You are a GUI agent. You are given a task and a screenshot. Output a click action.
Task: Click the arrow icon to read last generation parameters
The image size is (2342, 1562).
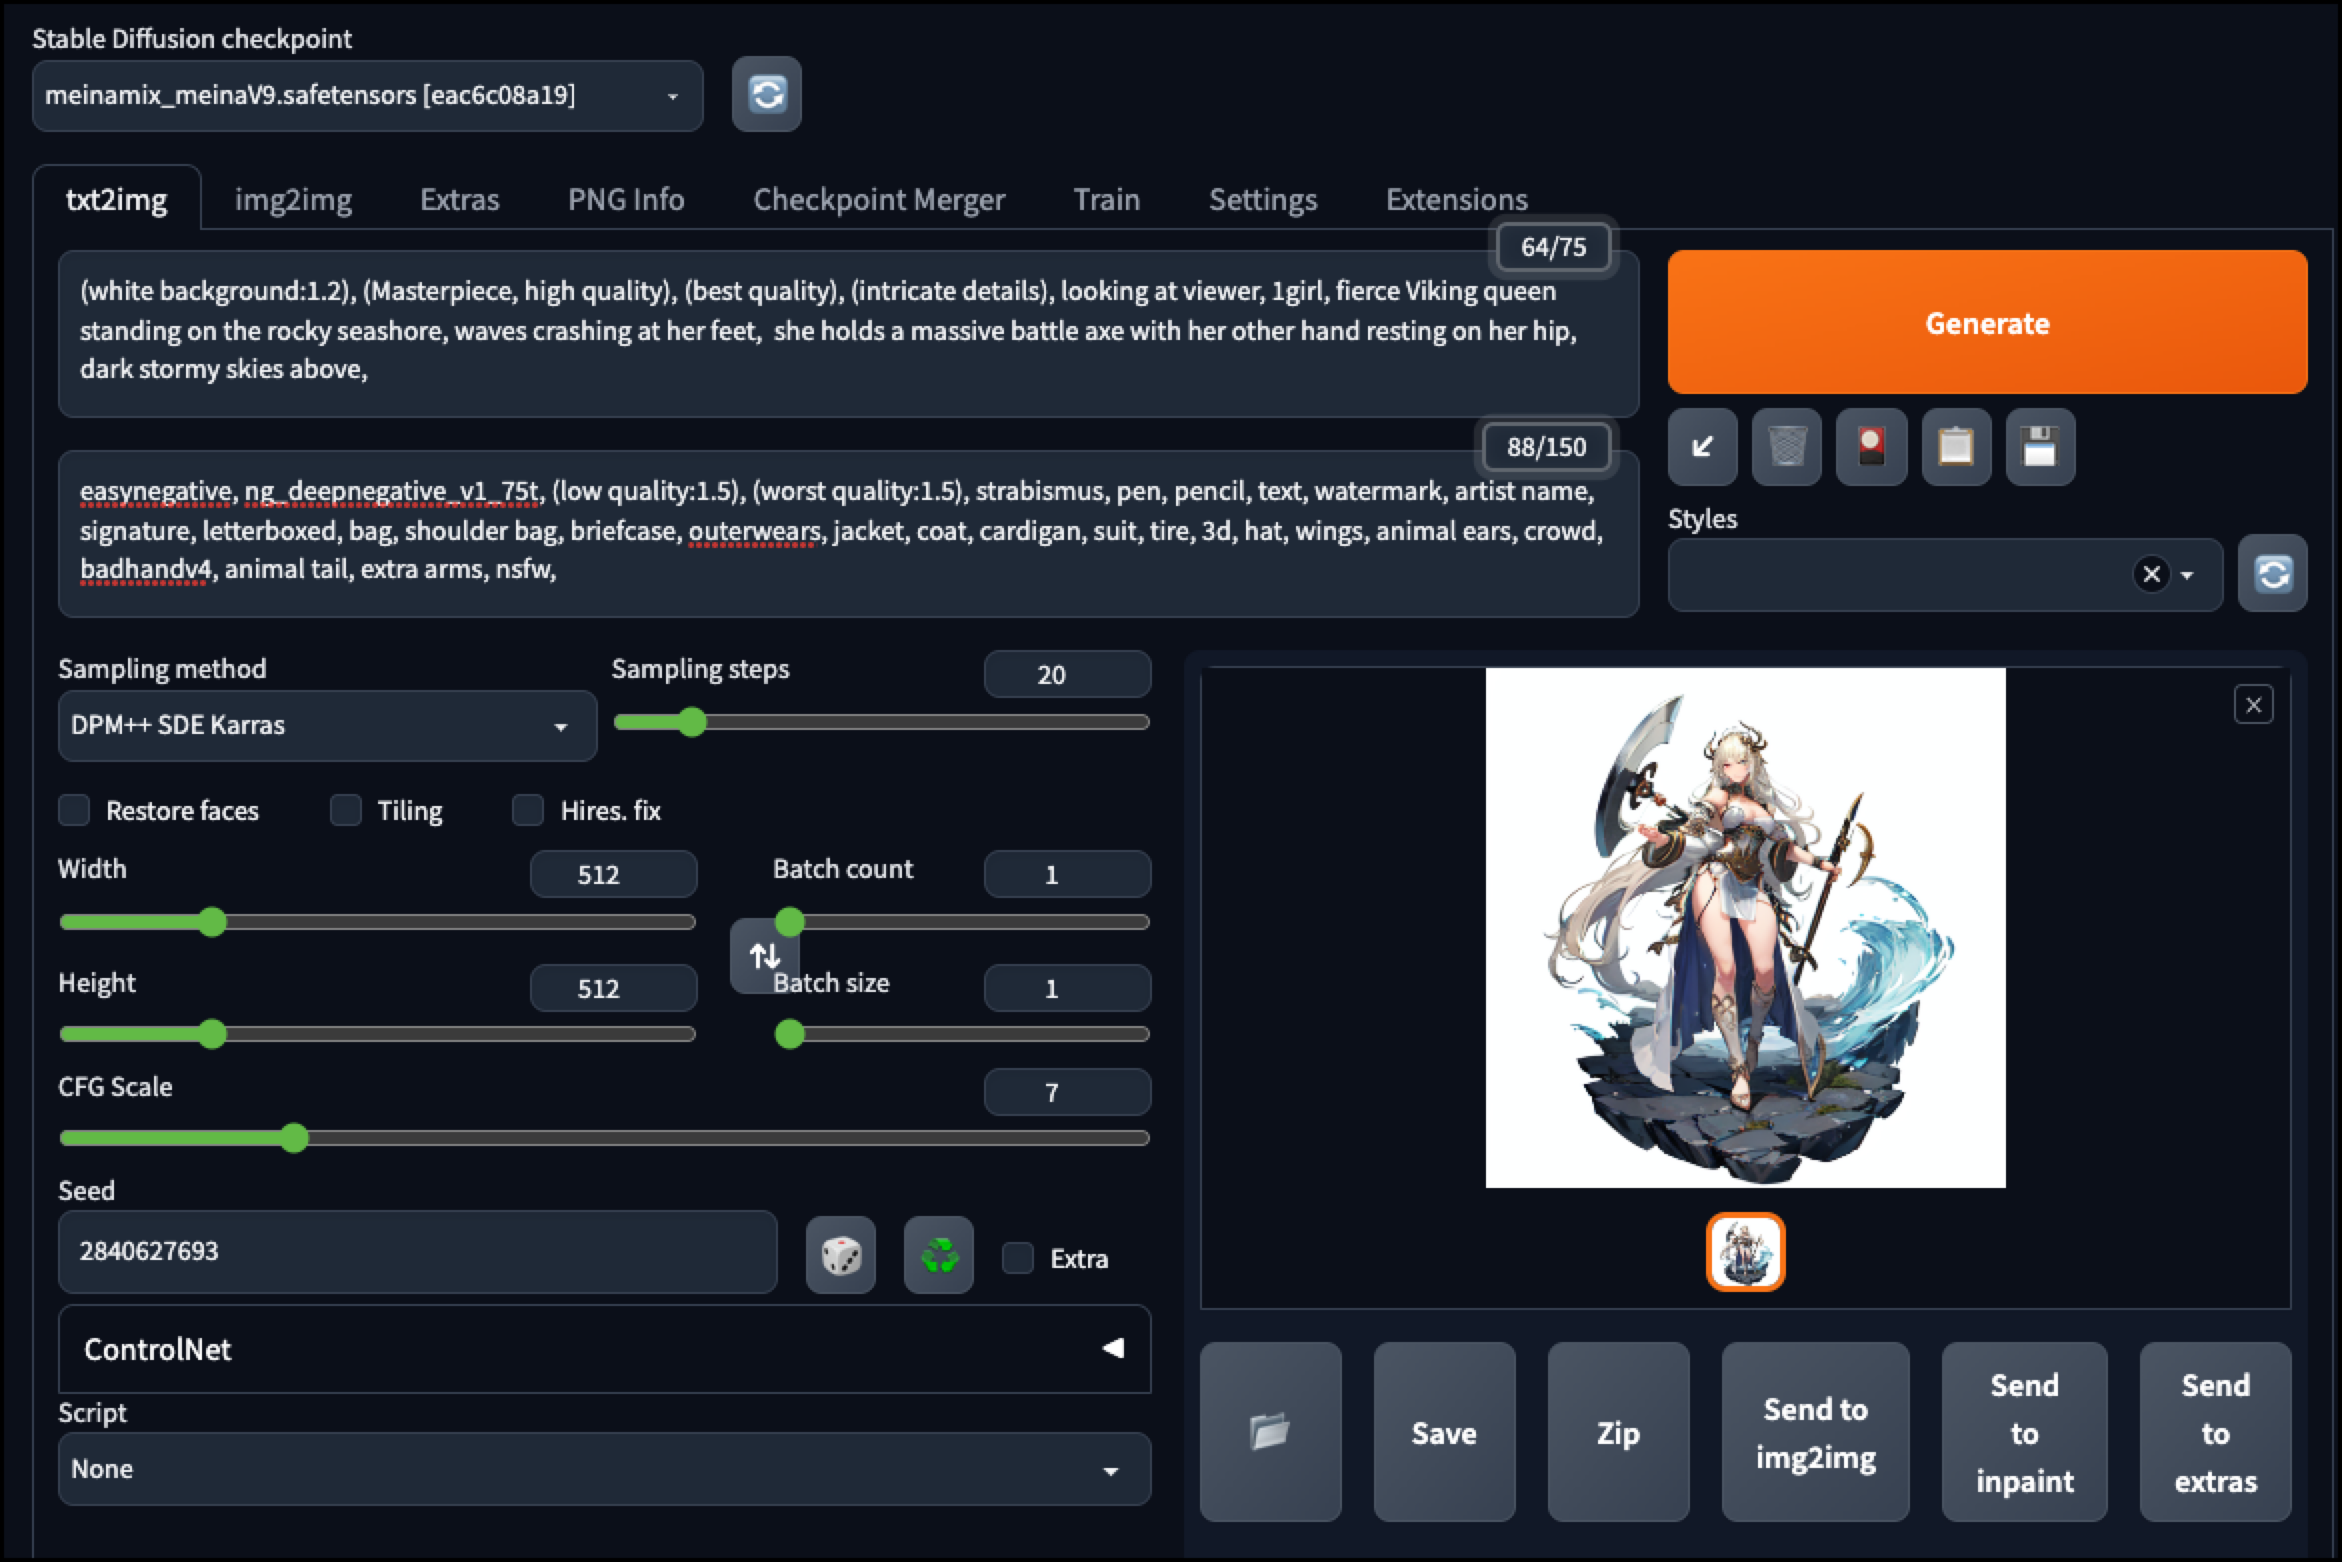click(1702, 446)
